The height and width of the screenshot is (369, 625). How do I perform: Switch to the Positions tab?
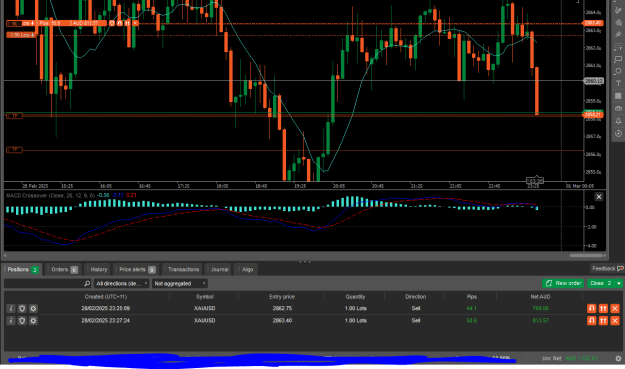point(22,270)
